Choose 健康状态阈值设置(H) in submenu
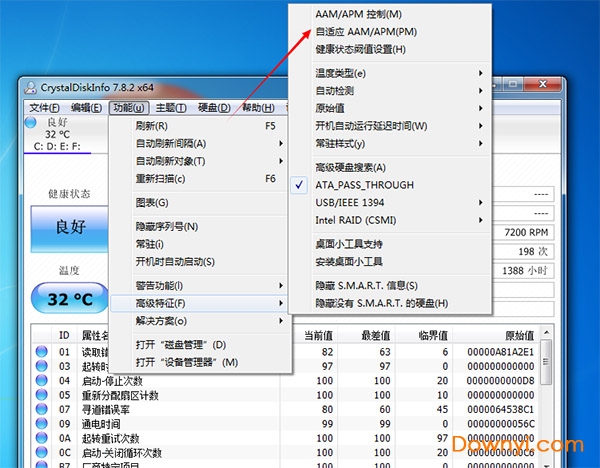This screenshot has width=600, height=468. [x=360, y=48]
